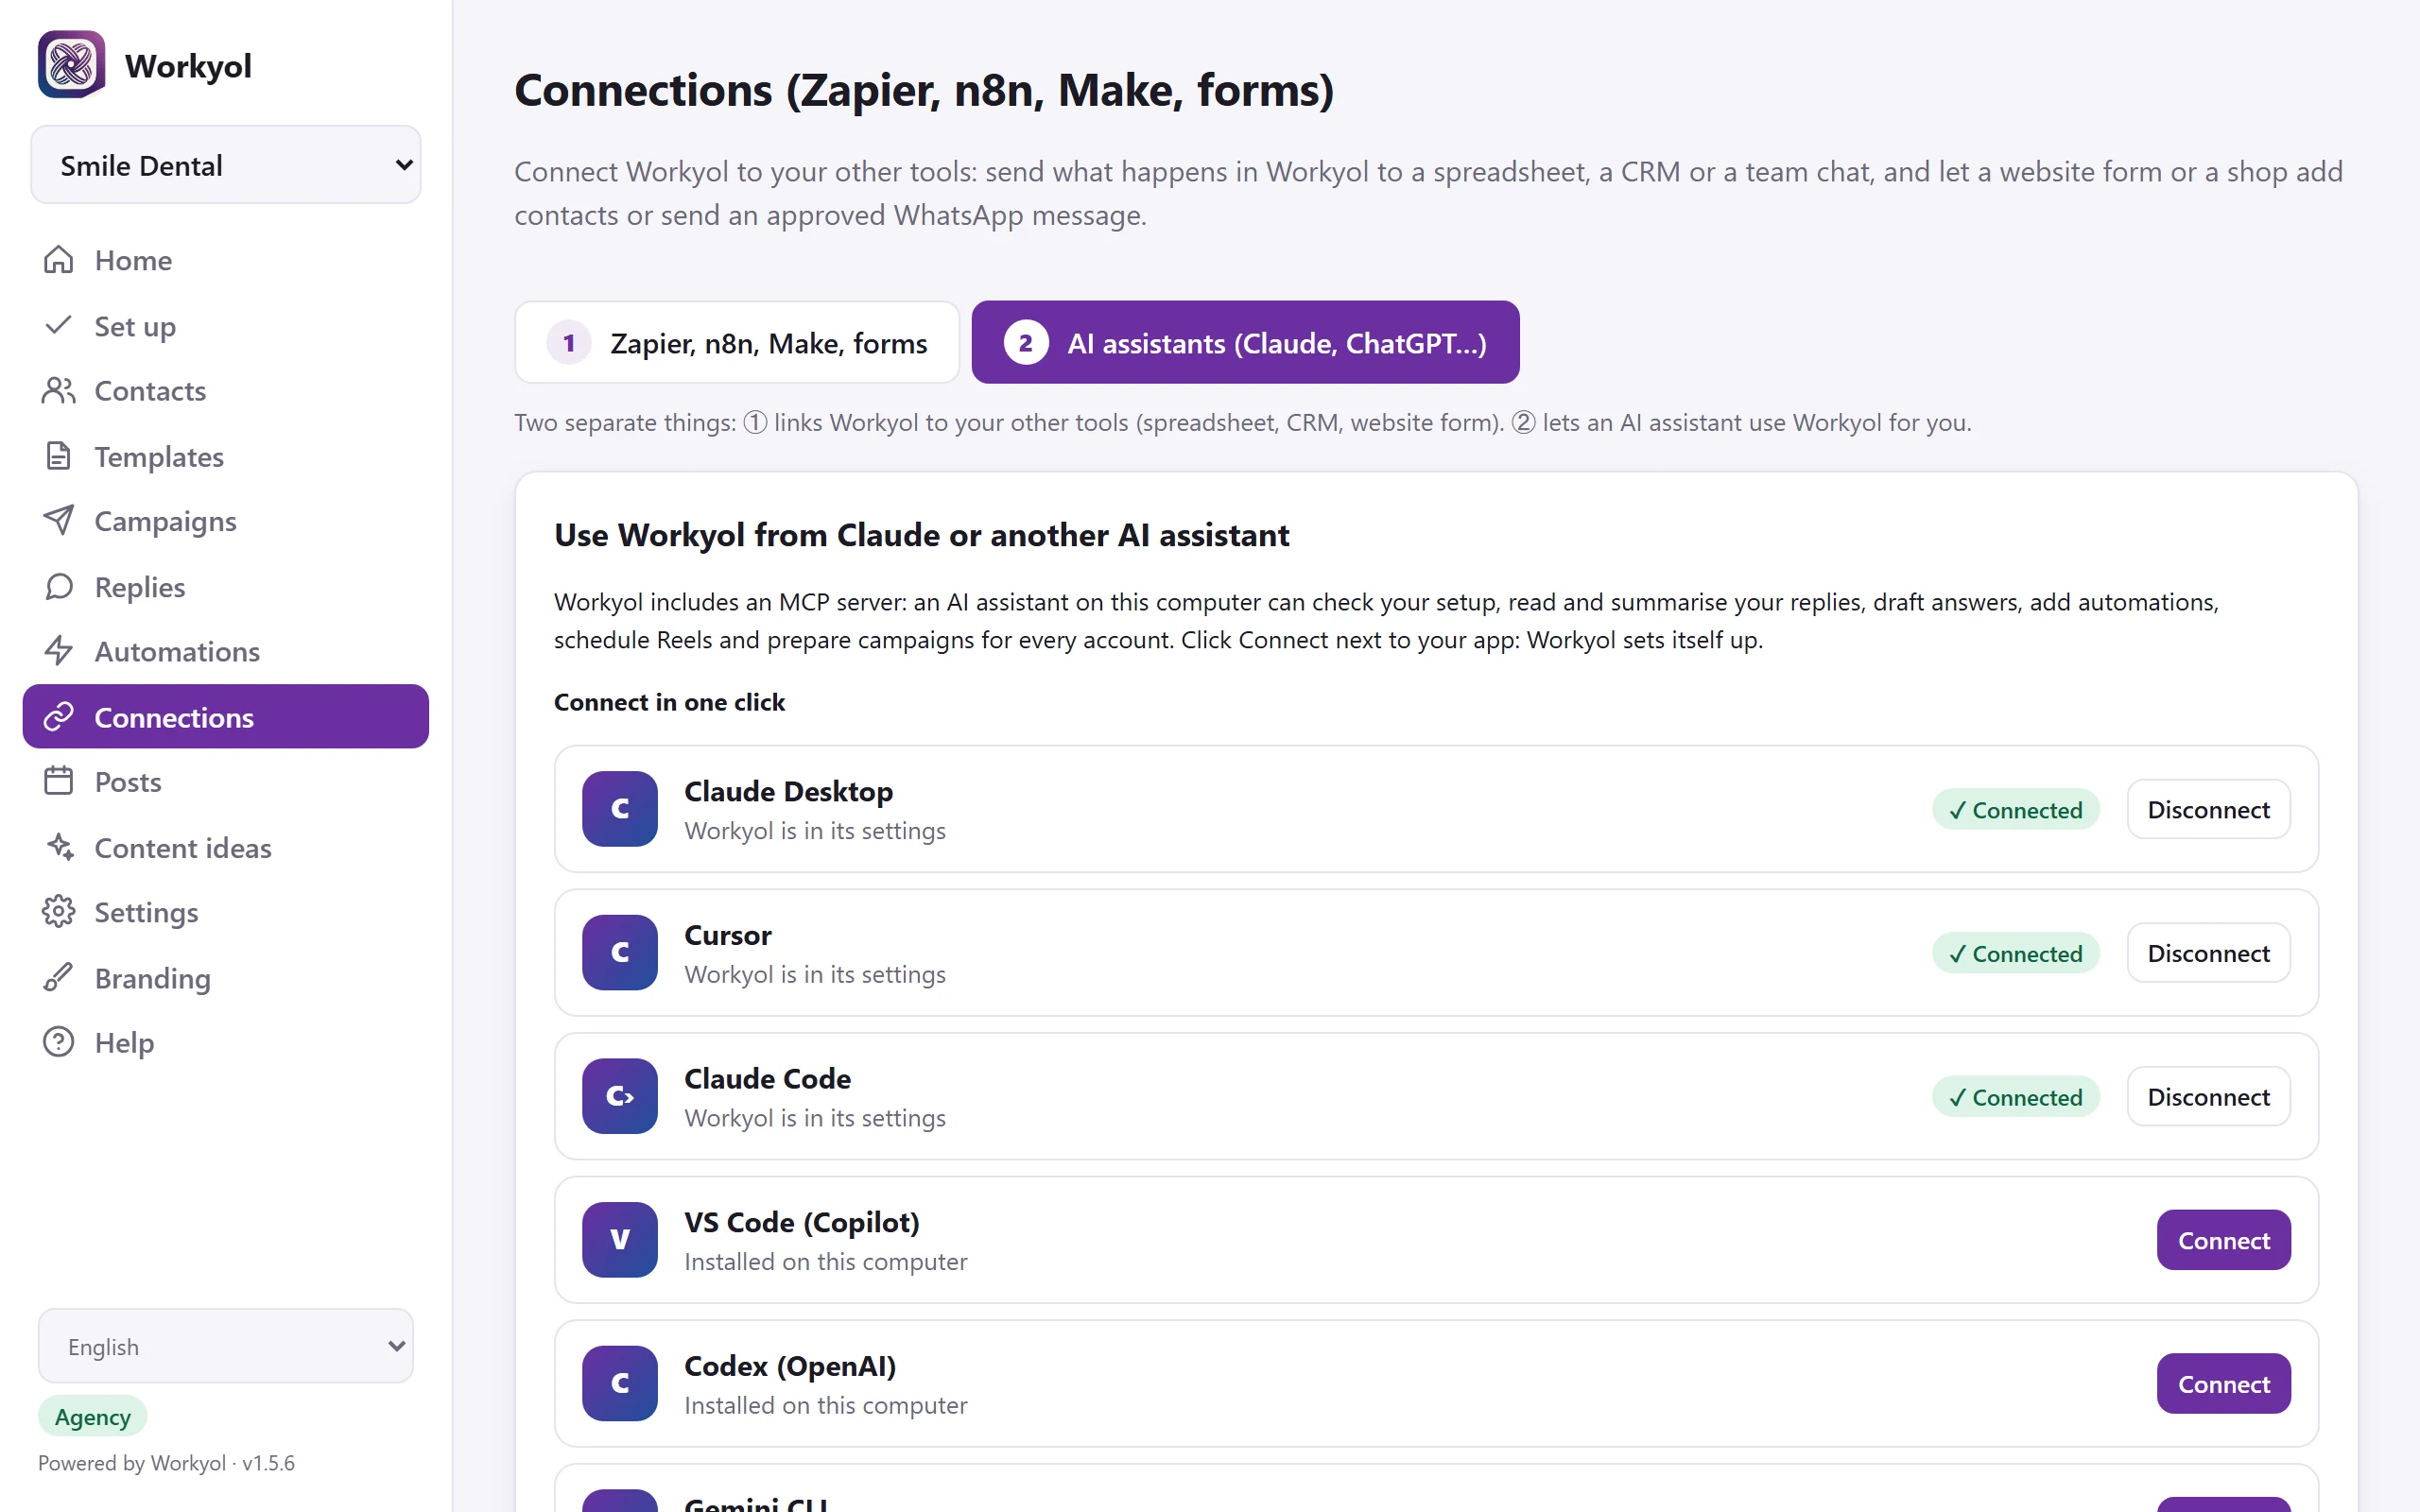Click 'Powered by Workyol · v1.5.6' text
The height and width of the screenshot is (1512, 2420).
tap(166, 1462)
